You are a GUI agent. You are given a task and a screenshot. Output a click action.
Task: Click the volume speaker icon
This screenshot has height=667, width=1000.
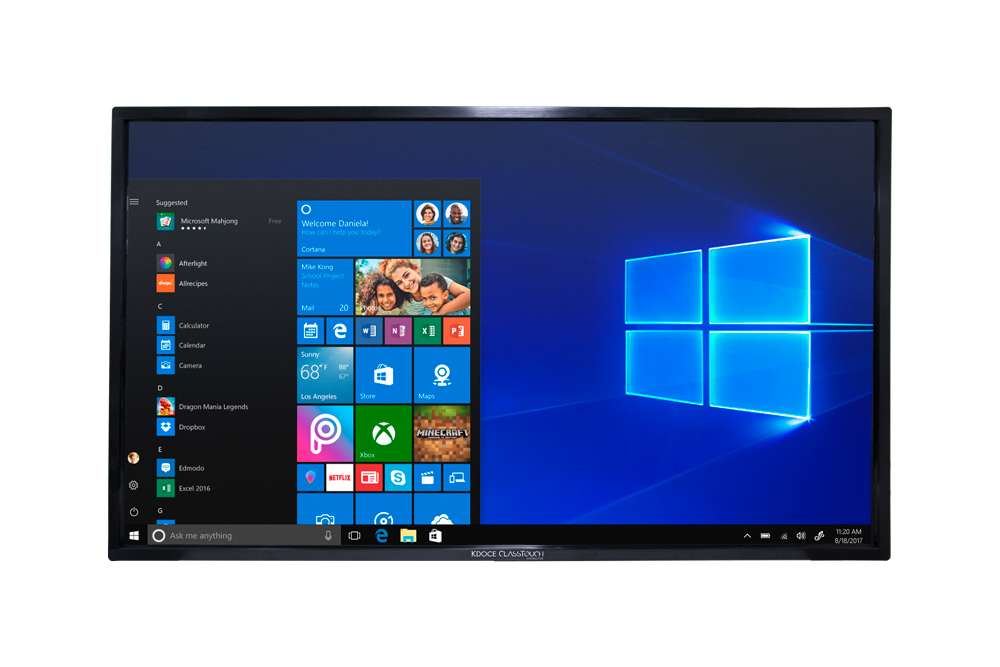[x=801, y=536]
